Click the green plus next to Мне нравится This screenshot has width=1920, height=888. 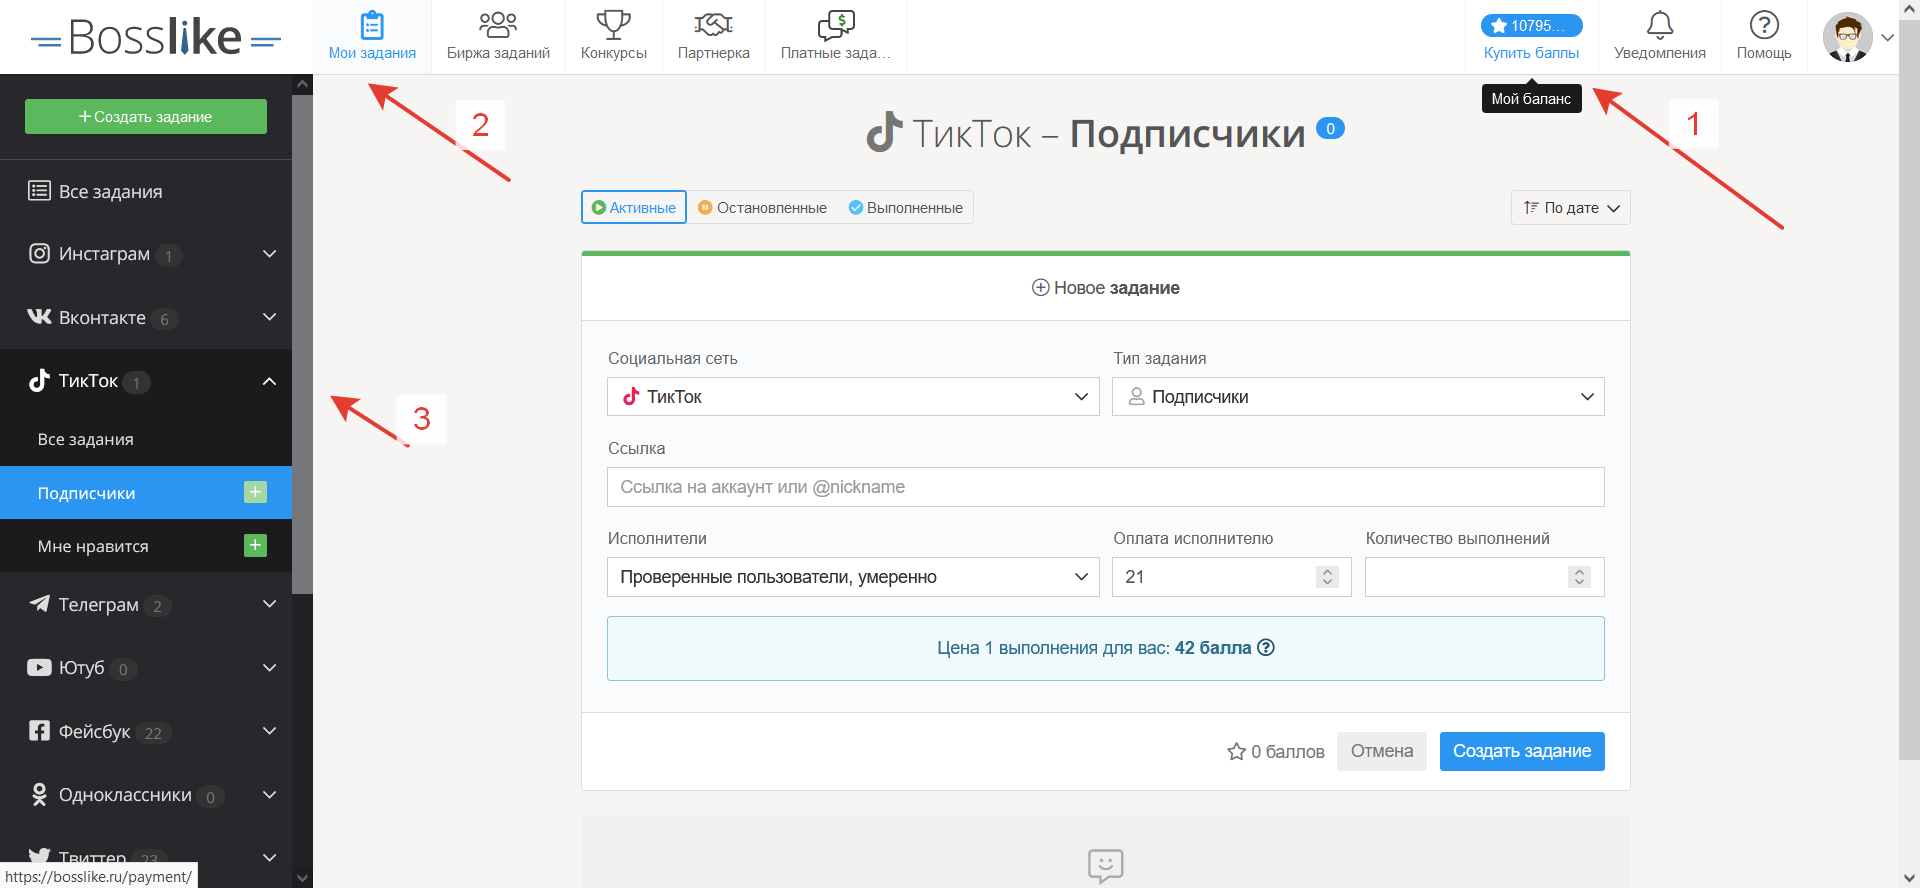pos(255,545)
